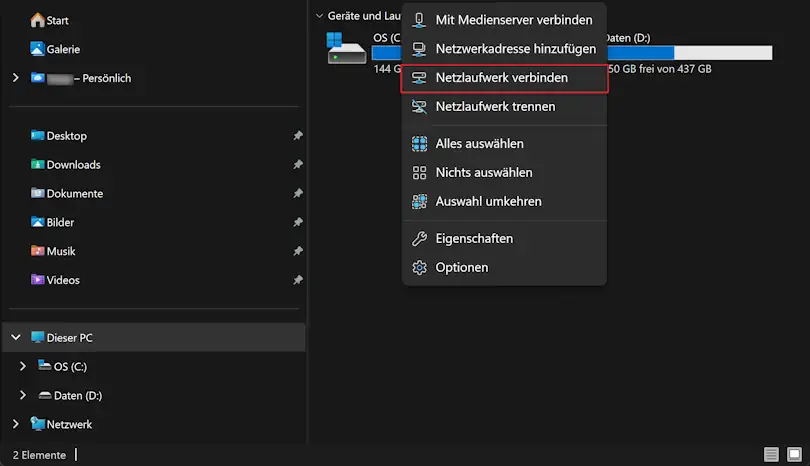Unpin Bilder using its pin icon
Image resolution: width=810 pixels, height=466 pixels.
(x=298, y=222)
